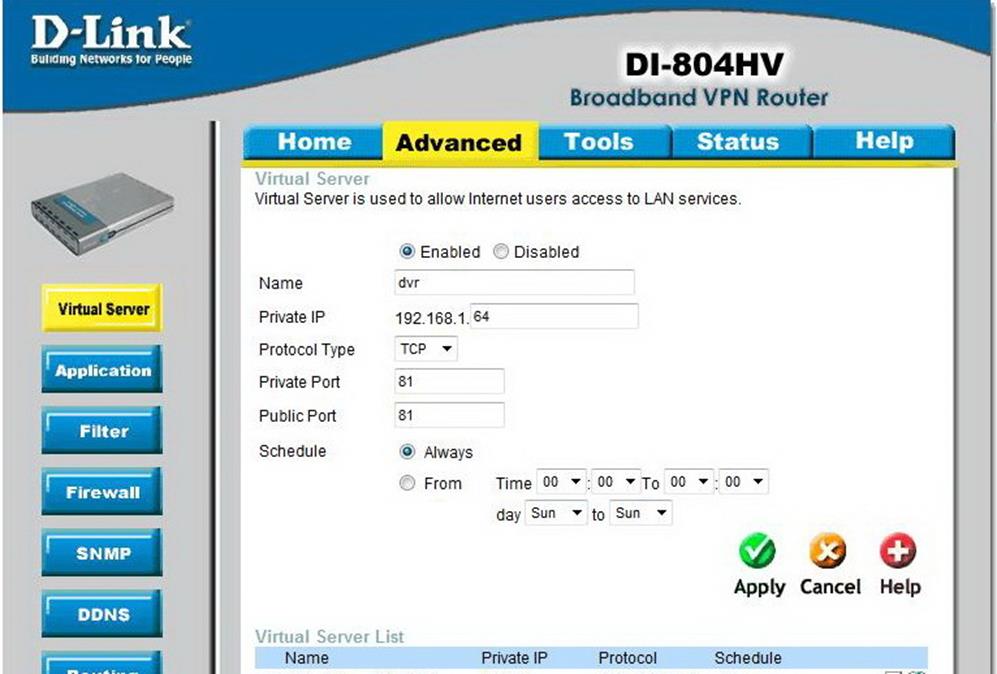Viewport: 997px width, 674px height.
Task: Click the D-Link logo
Action: [x=110, y=40]
